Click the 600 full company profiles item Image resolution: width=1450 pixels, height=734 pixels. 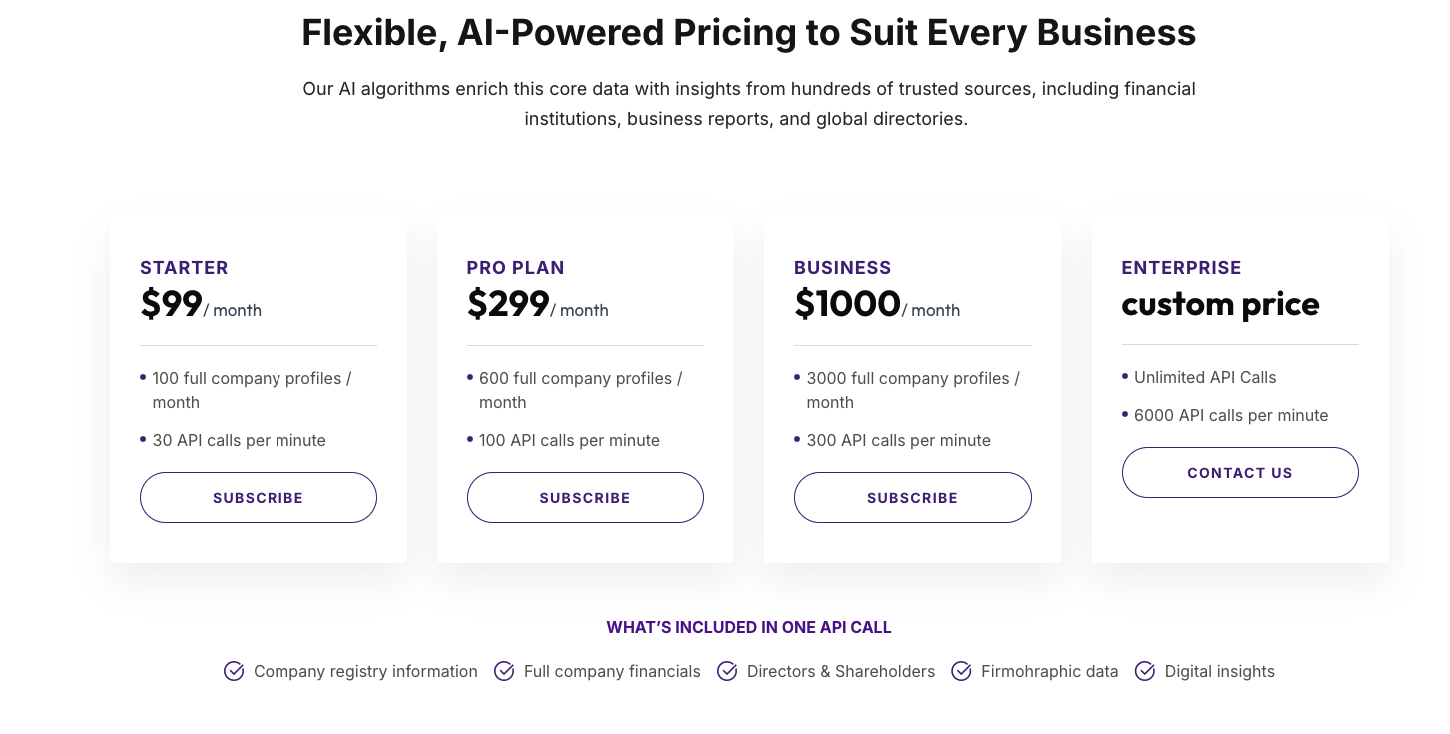pos(580,390)
